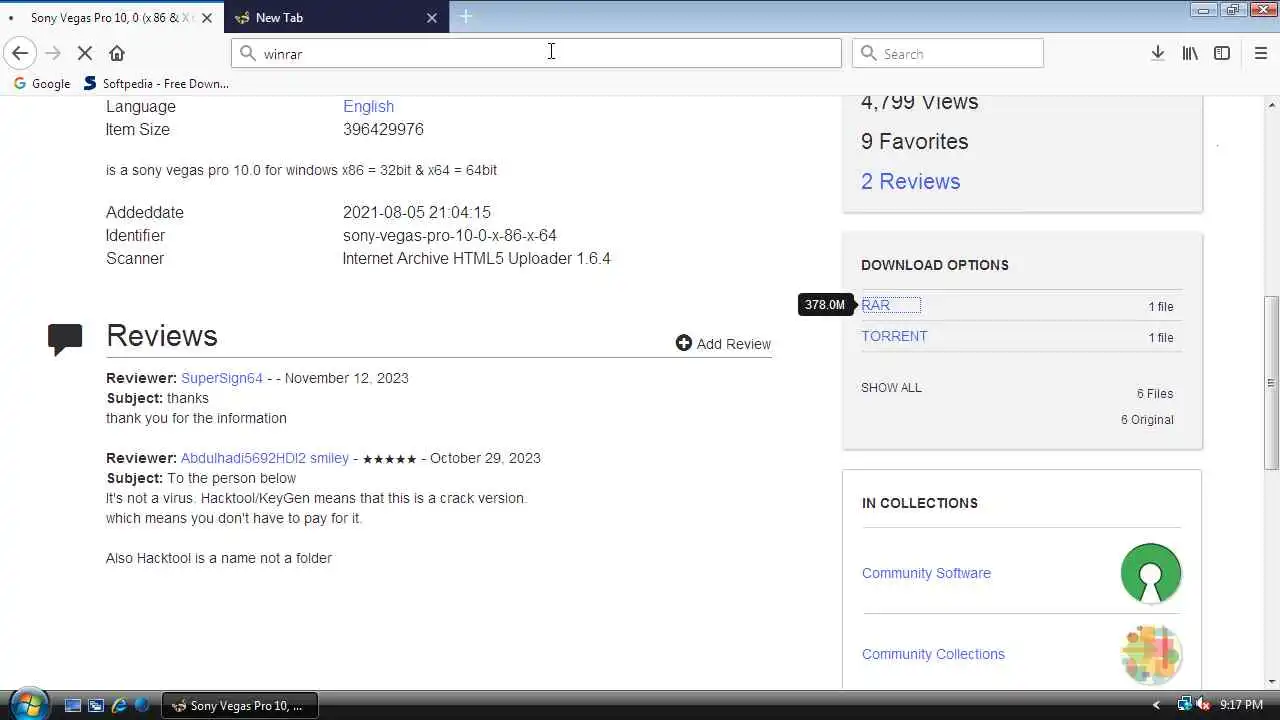Click the page vertical scrollbar thumb
Viewport: 1280px width, 720px height.
pyautogui.click(x=1271, y=382)
